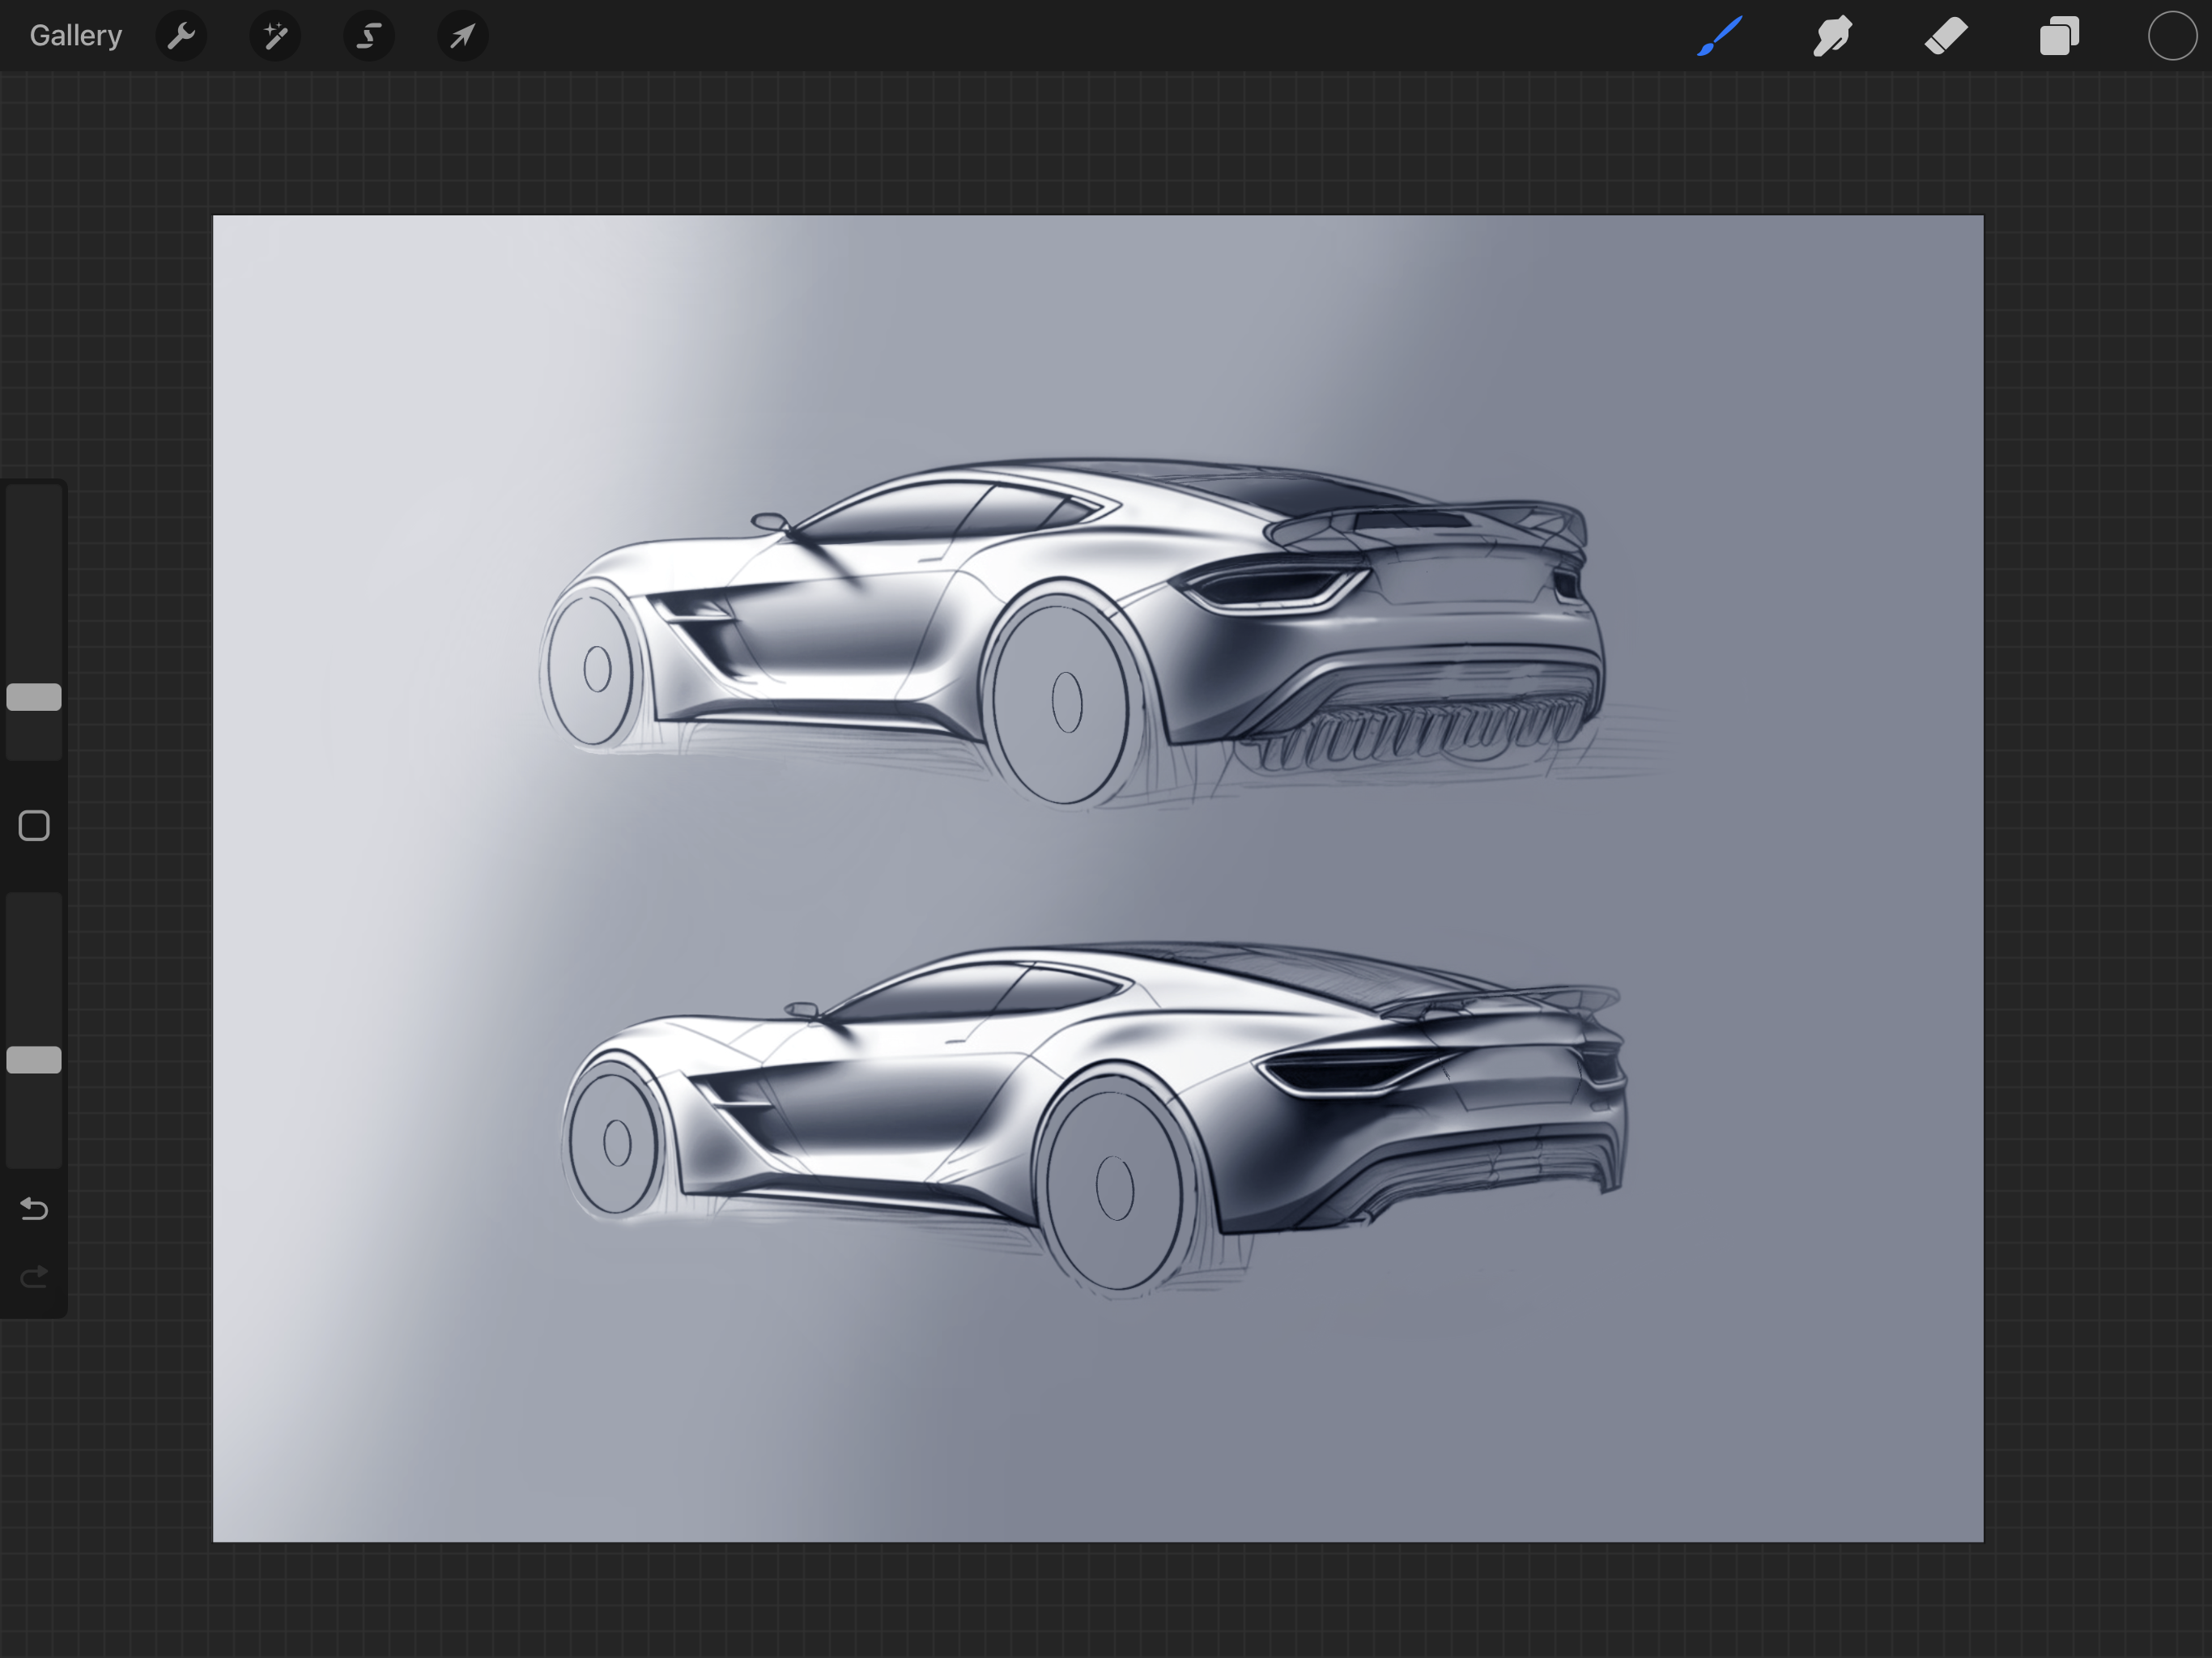
Task: Open the Layers panel
Action: click(2059, 36)
